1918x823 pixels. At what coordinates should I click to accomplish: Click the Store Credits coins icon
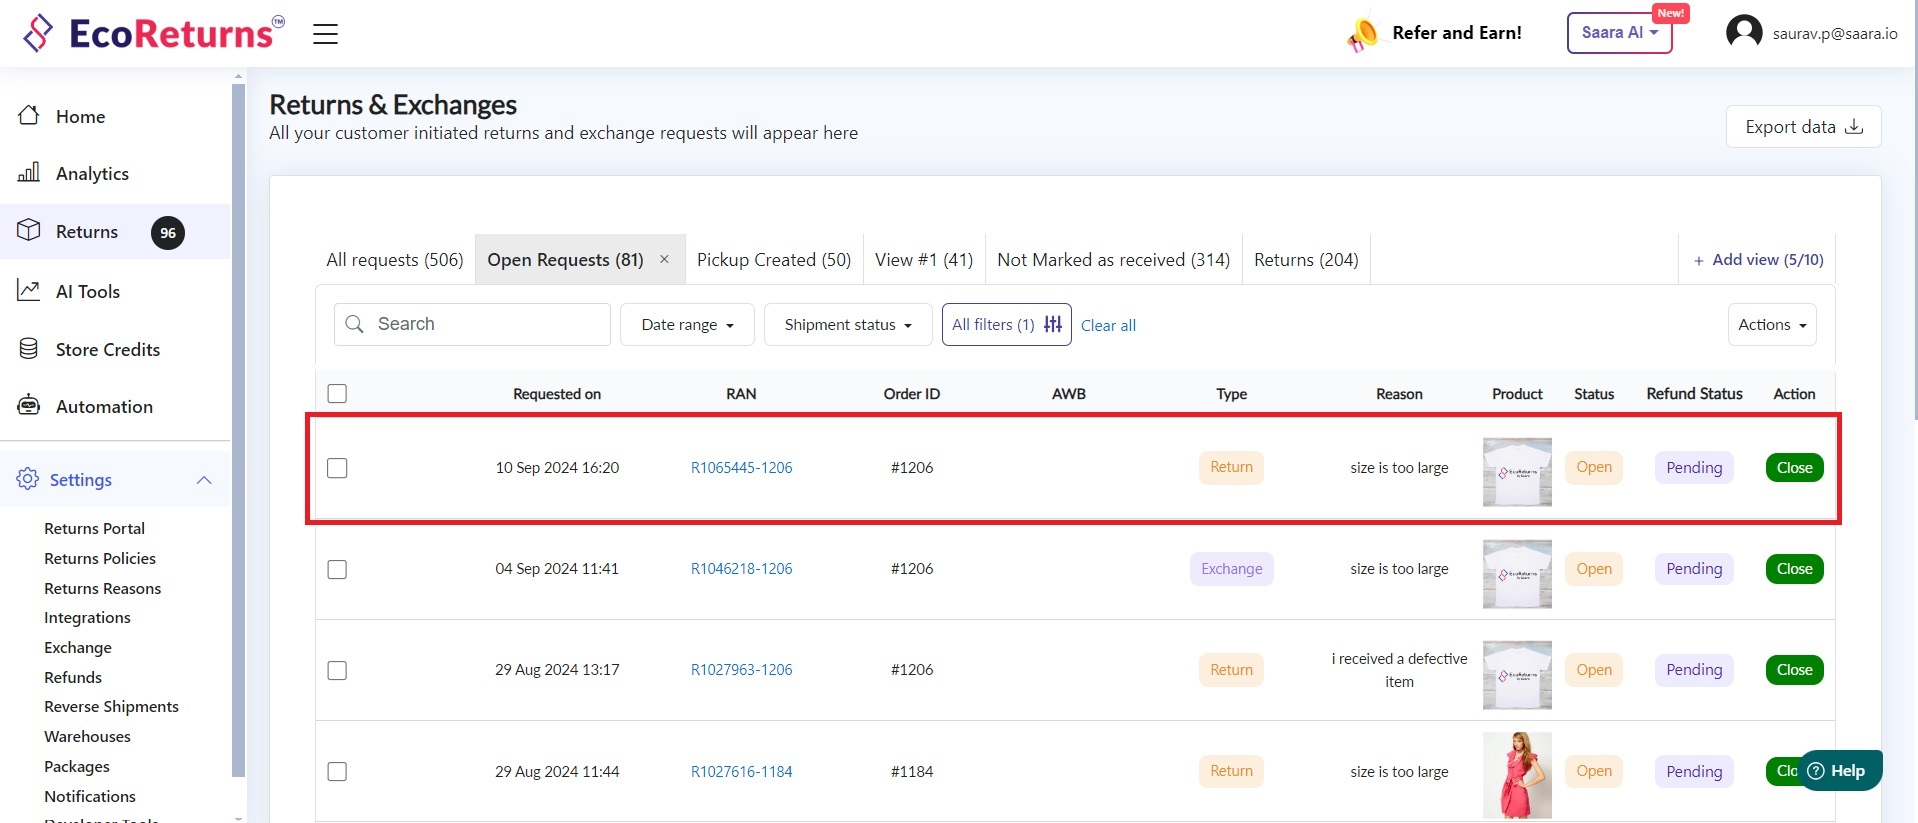click(x=29, y=349)
